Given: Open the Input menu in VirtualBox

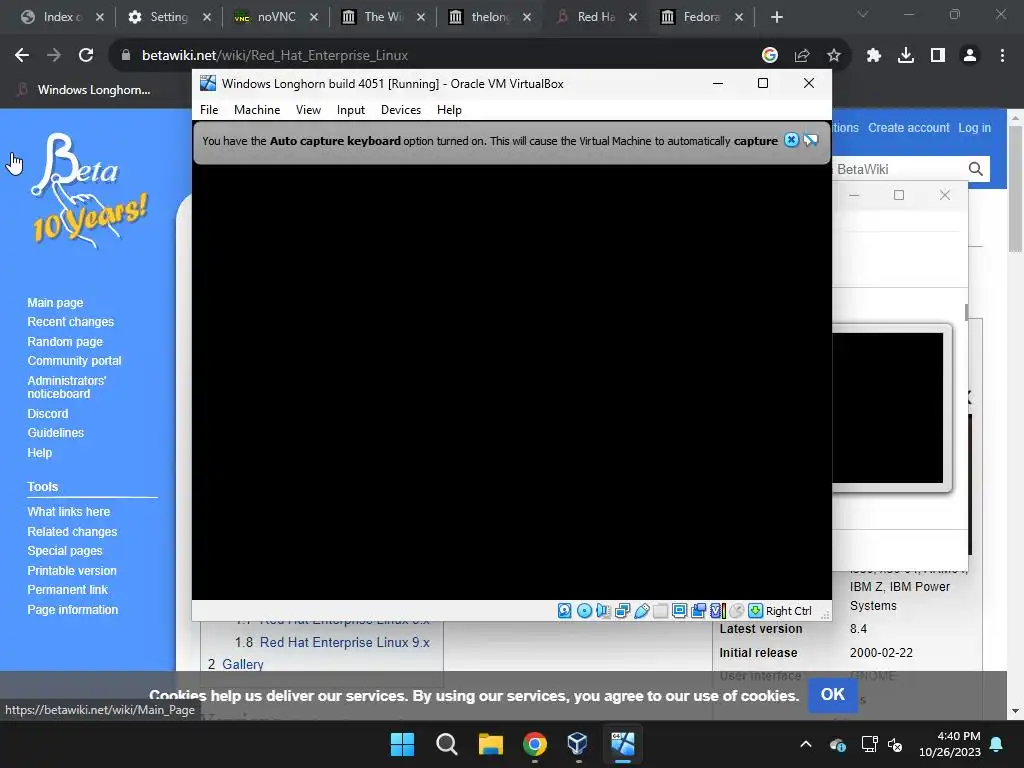Looking at the screenshot, I should [x=351, y=110].
